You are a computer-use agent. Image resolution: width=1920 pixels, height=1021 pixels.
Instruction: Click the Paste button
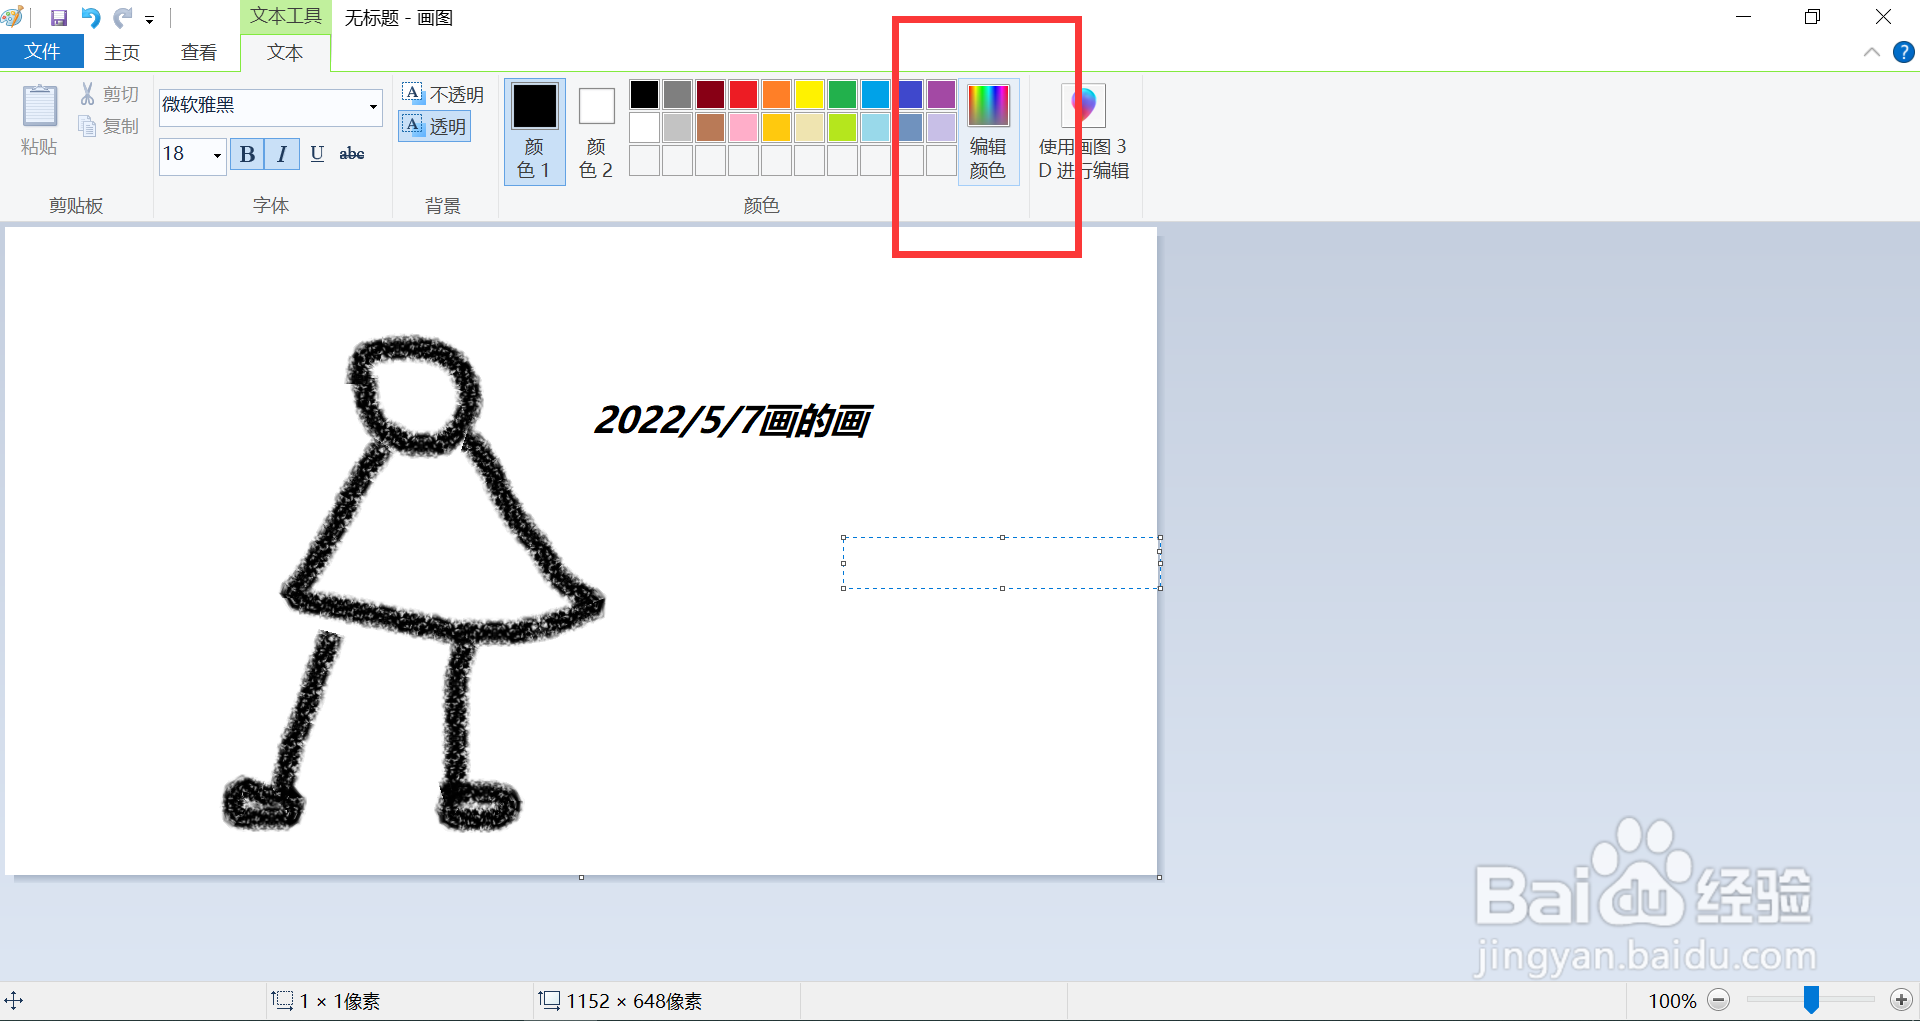[39, 120]
